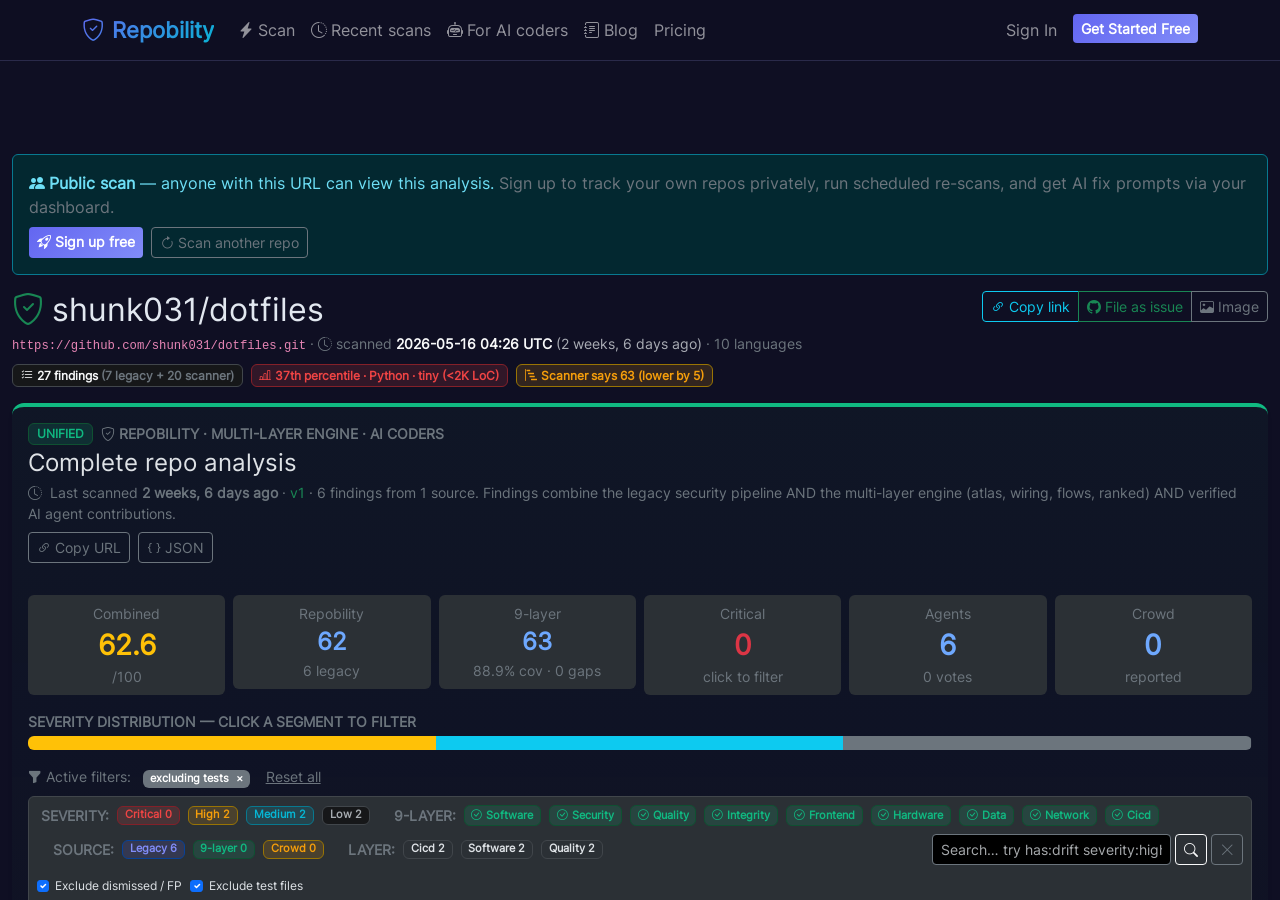1280x900 pixels.
Task: Click the Copy link button
Action: (x=1030, y=306)
